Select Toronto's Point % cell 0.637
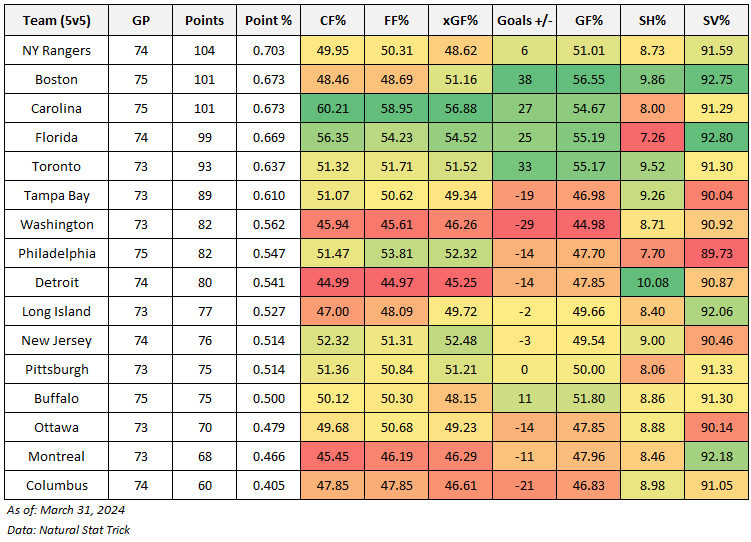Screen dimensions: 751x542 [x=270, y=166]
